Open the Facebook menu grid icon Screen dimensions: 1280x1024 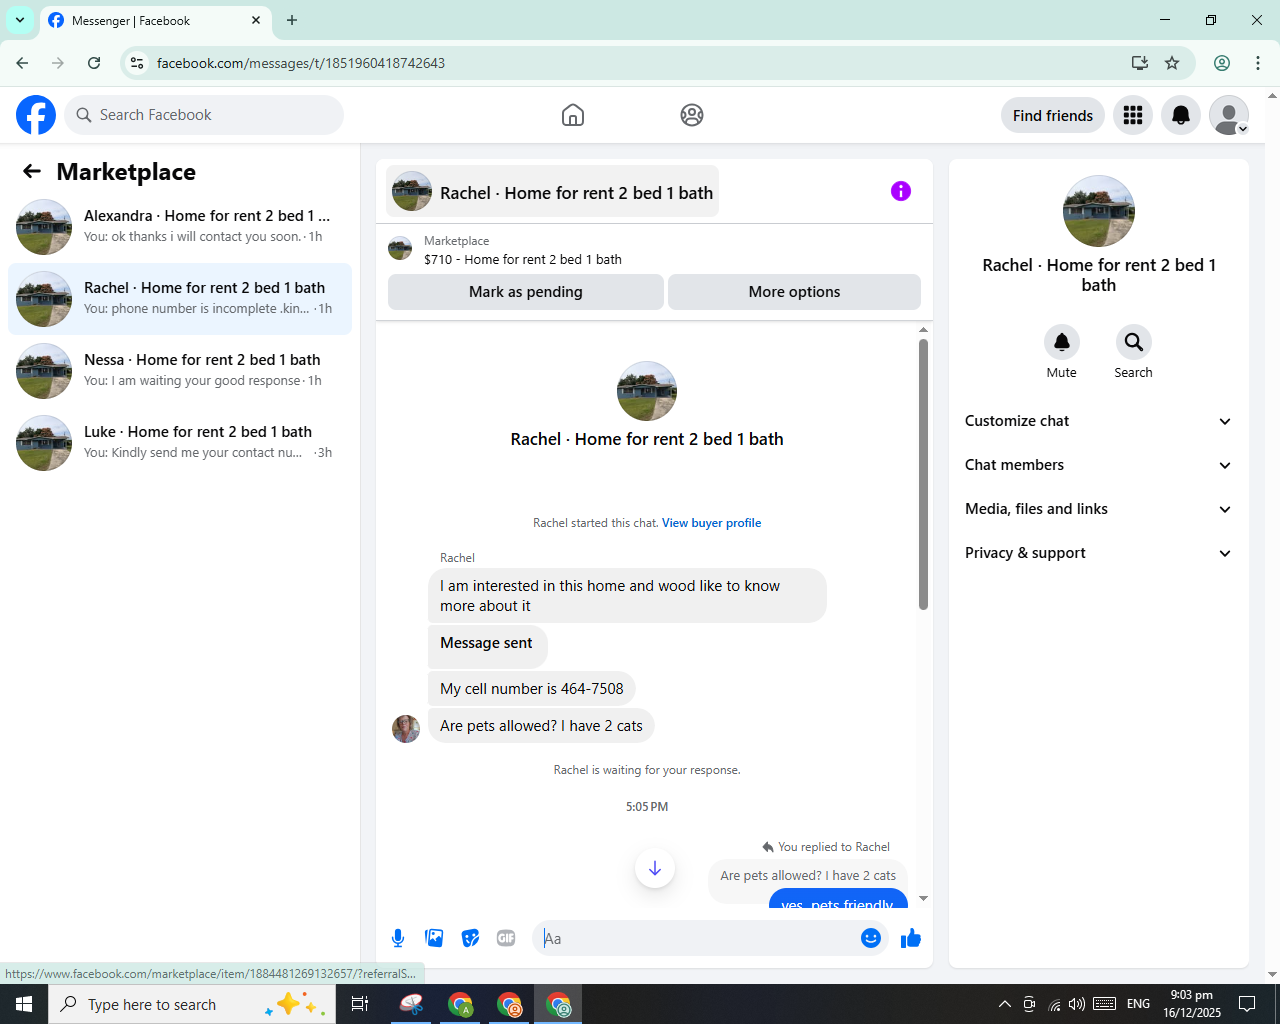1133,115
